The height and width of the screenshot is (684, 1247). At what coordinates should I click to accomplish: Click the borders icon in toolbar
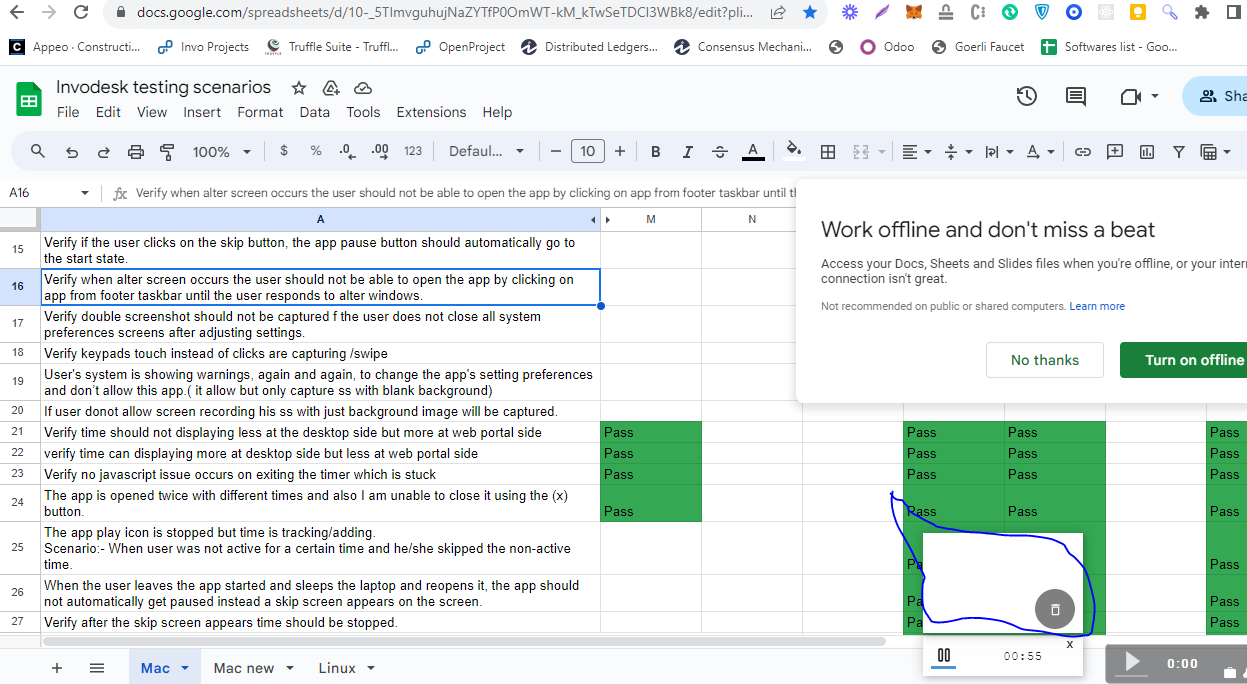click(828, 152)
